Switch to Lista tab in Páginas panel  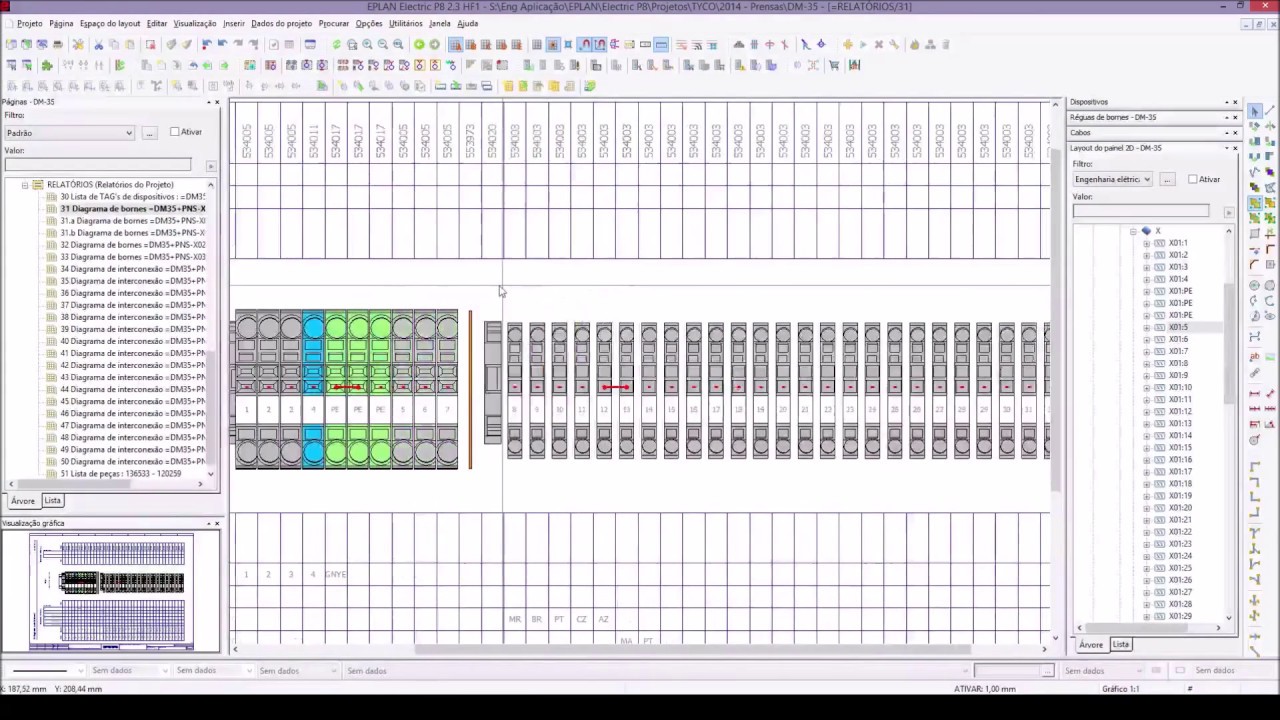coord(52,501)
